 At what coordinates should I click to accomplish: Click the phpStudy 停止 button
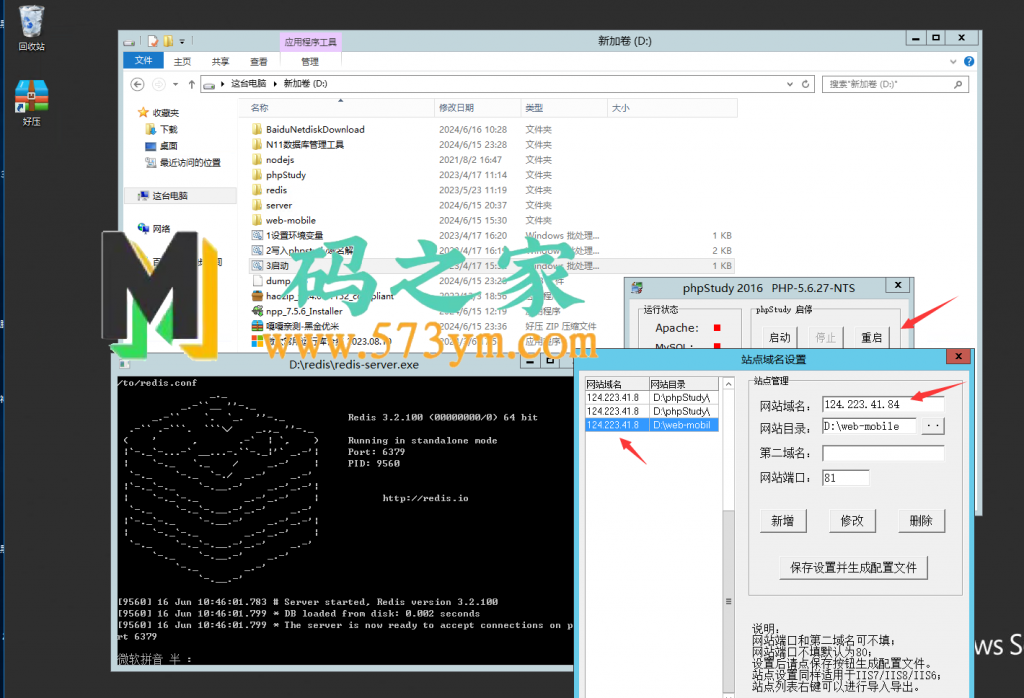tap(825, 337)
